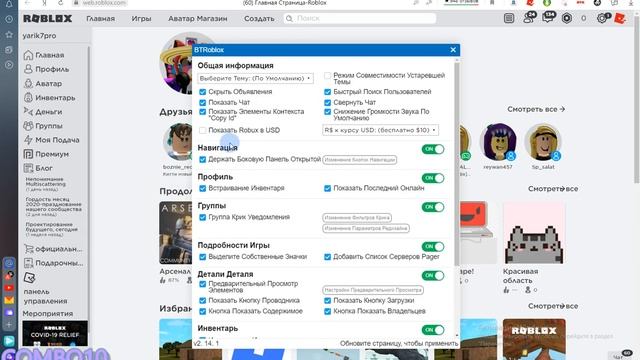Toggle Держать Боковую Панель Открытой checkbox
The image size is (640, 360).
pos(202,159)
